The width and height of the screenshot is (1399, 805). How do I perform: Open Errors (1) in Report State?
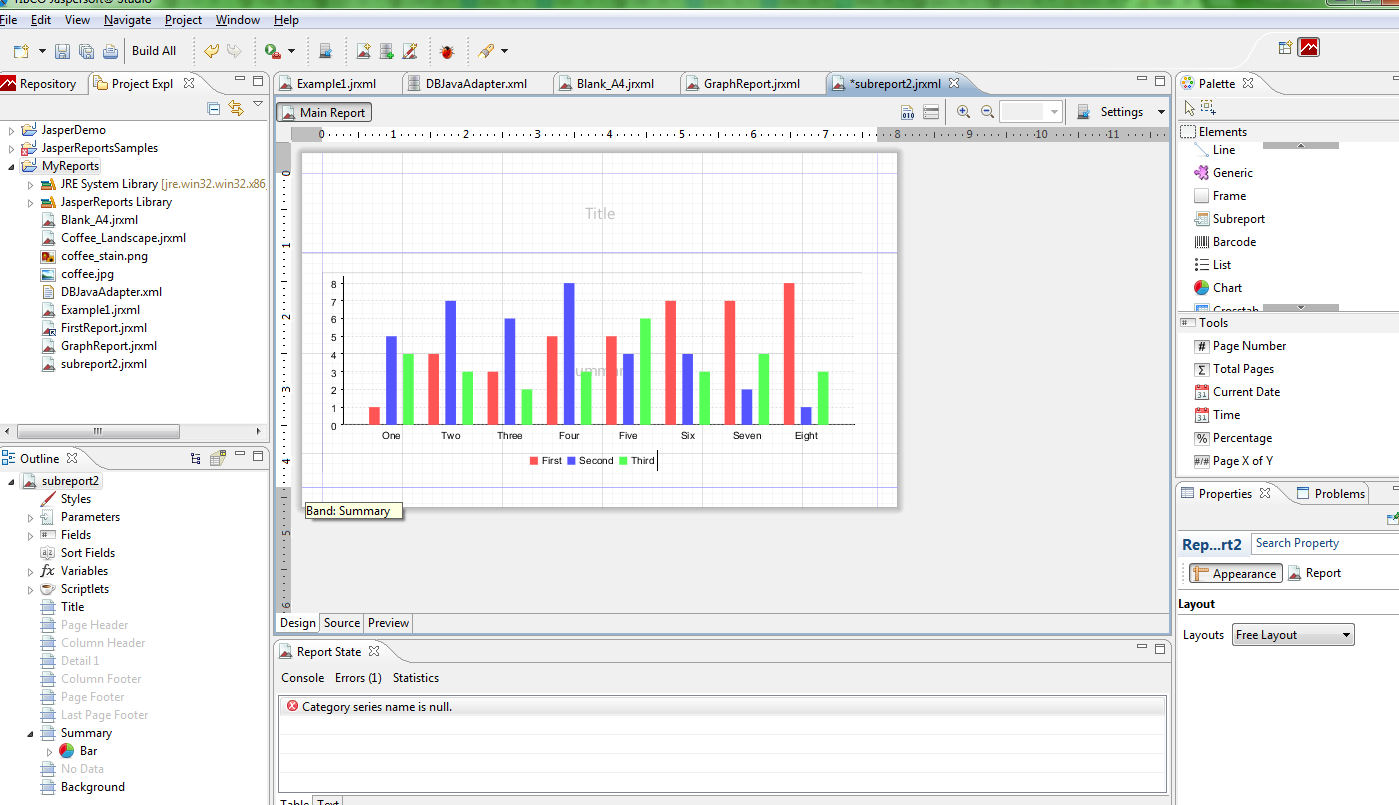358,678
